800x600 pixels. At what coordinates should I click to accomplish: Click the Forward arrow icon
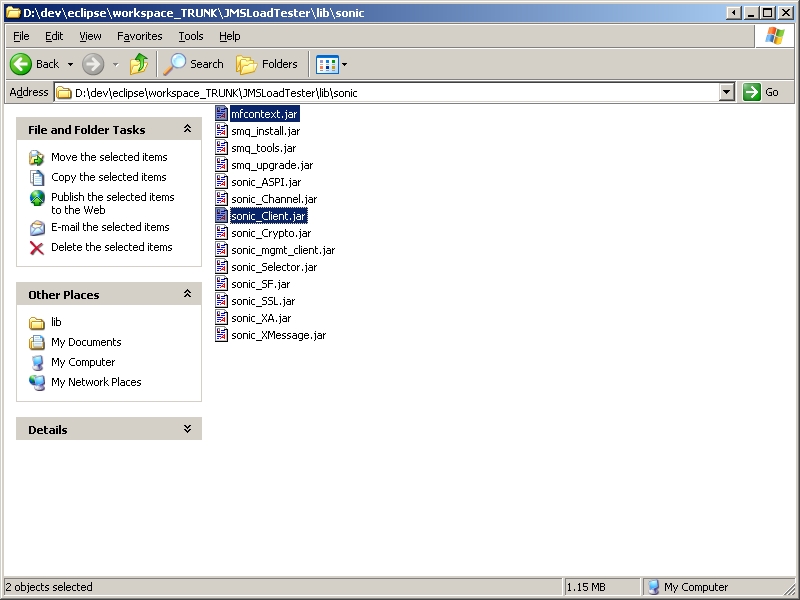(93, 64)
